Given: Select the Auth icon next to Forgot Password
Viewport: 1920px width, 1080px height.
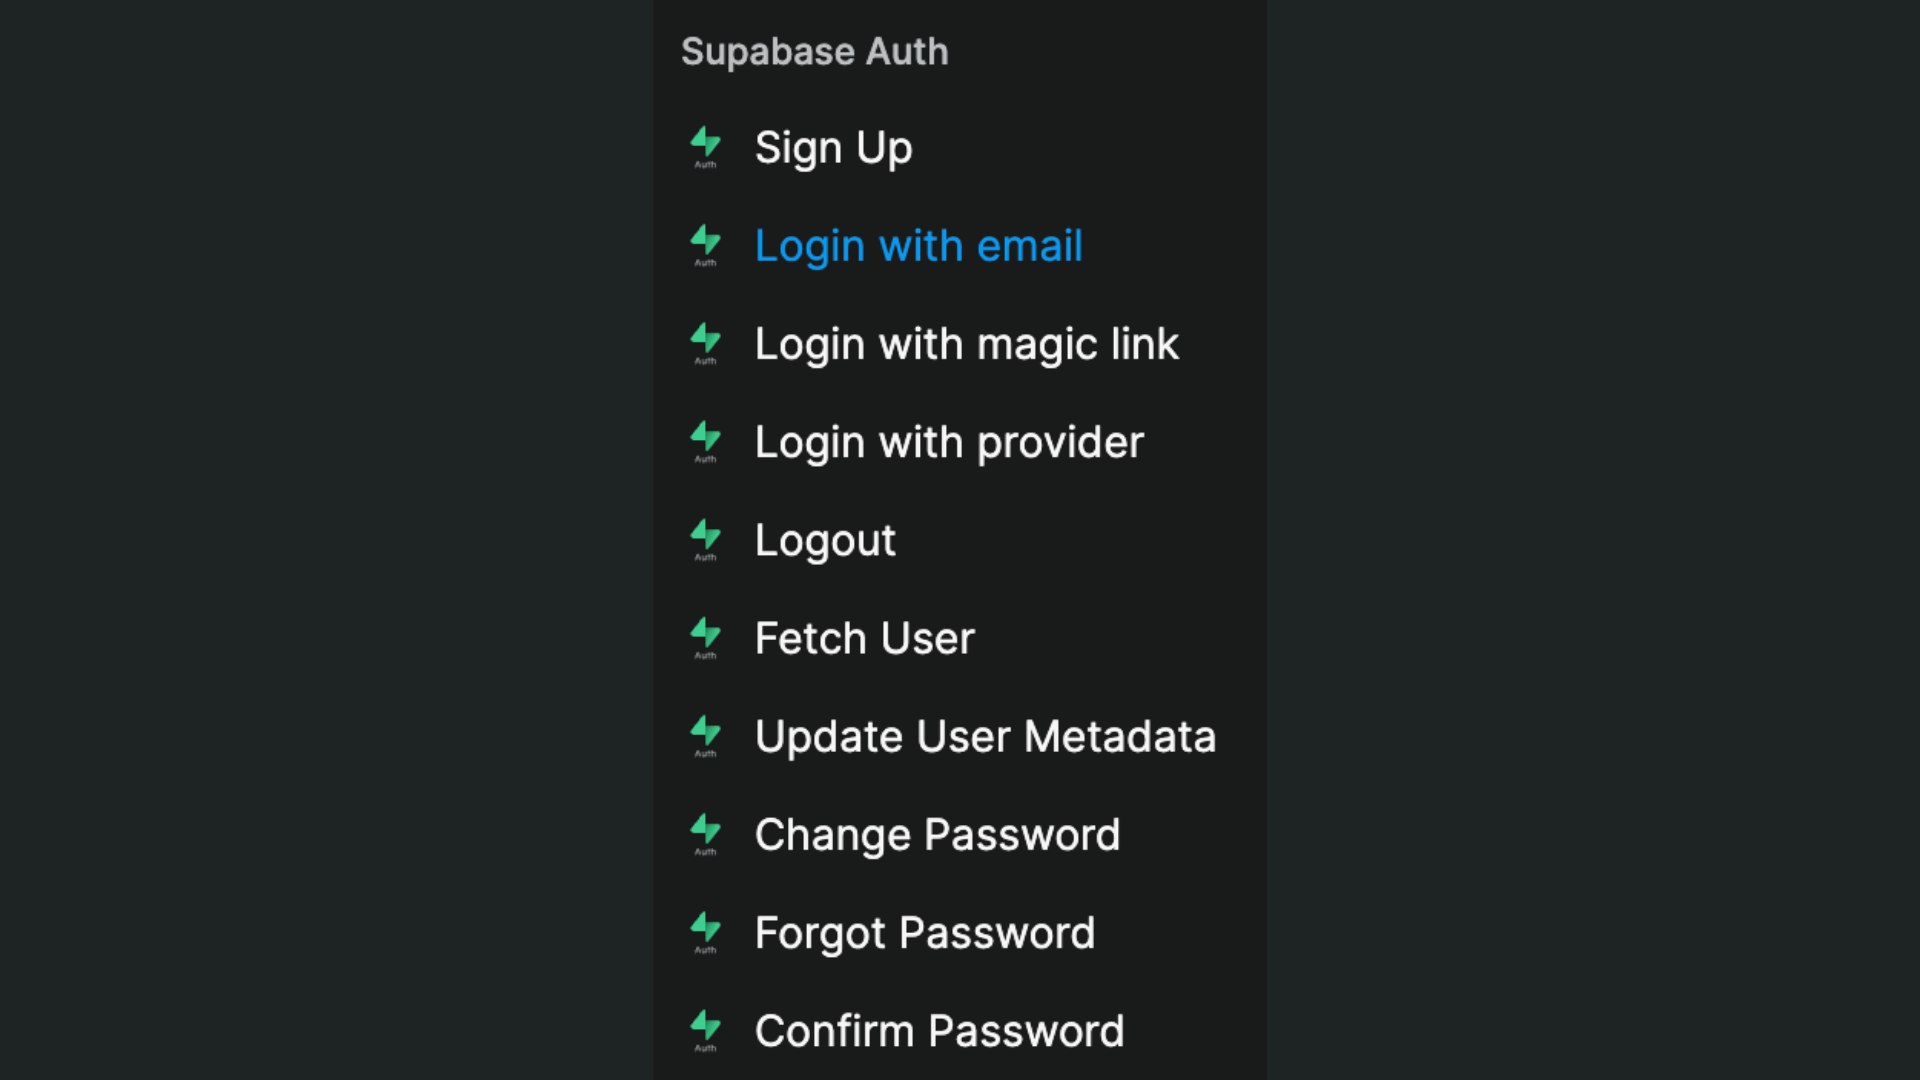Looking at the screenshot, I should click(x=705, y=932).
